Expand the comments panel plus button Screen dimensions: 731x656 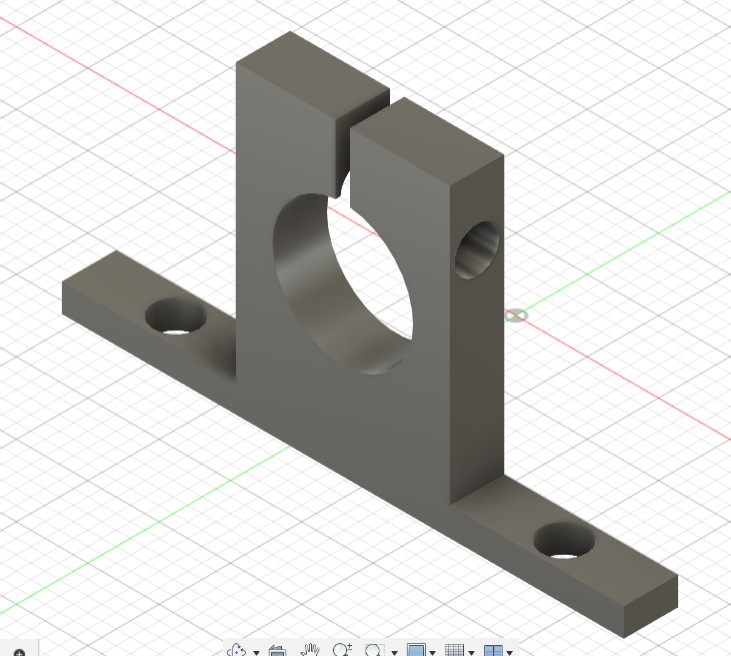coord(19,652)
